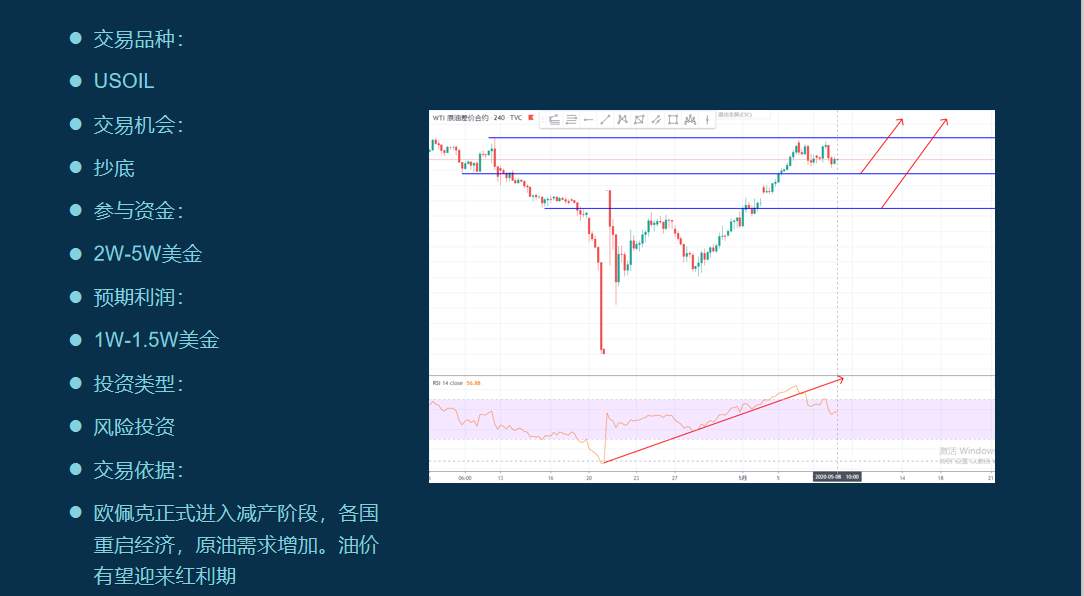Click the red flag beside TVC label
Viewport: 1084px width, 596px height.
coord(531,118)
